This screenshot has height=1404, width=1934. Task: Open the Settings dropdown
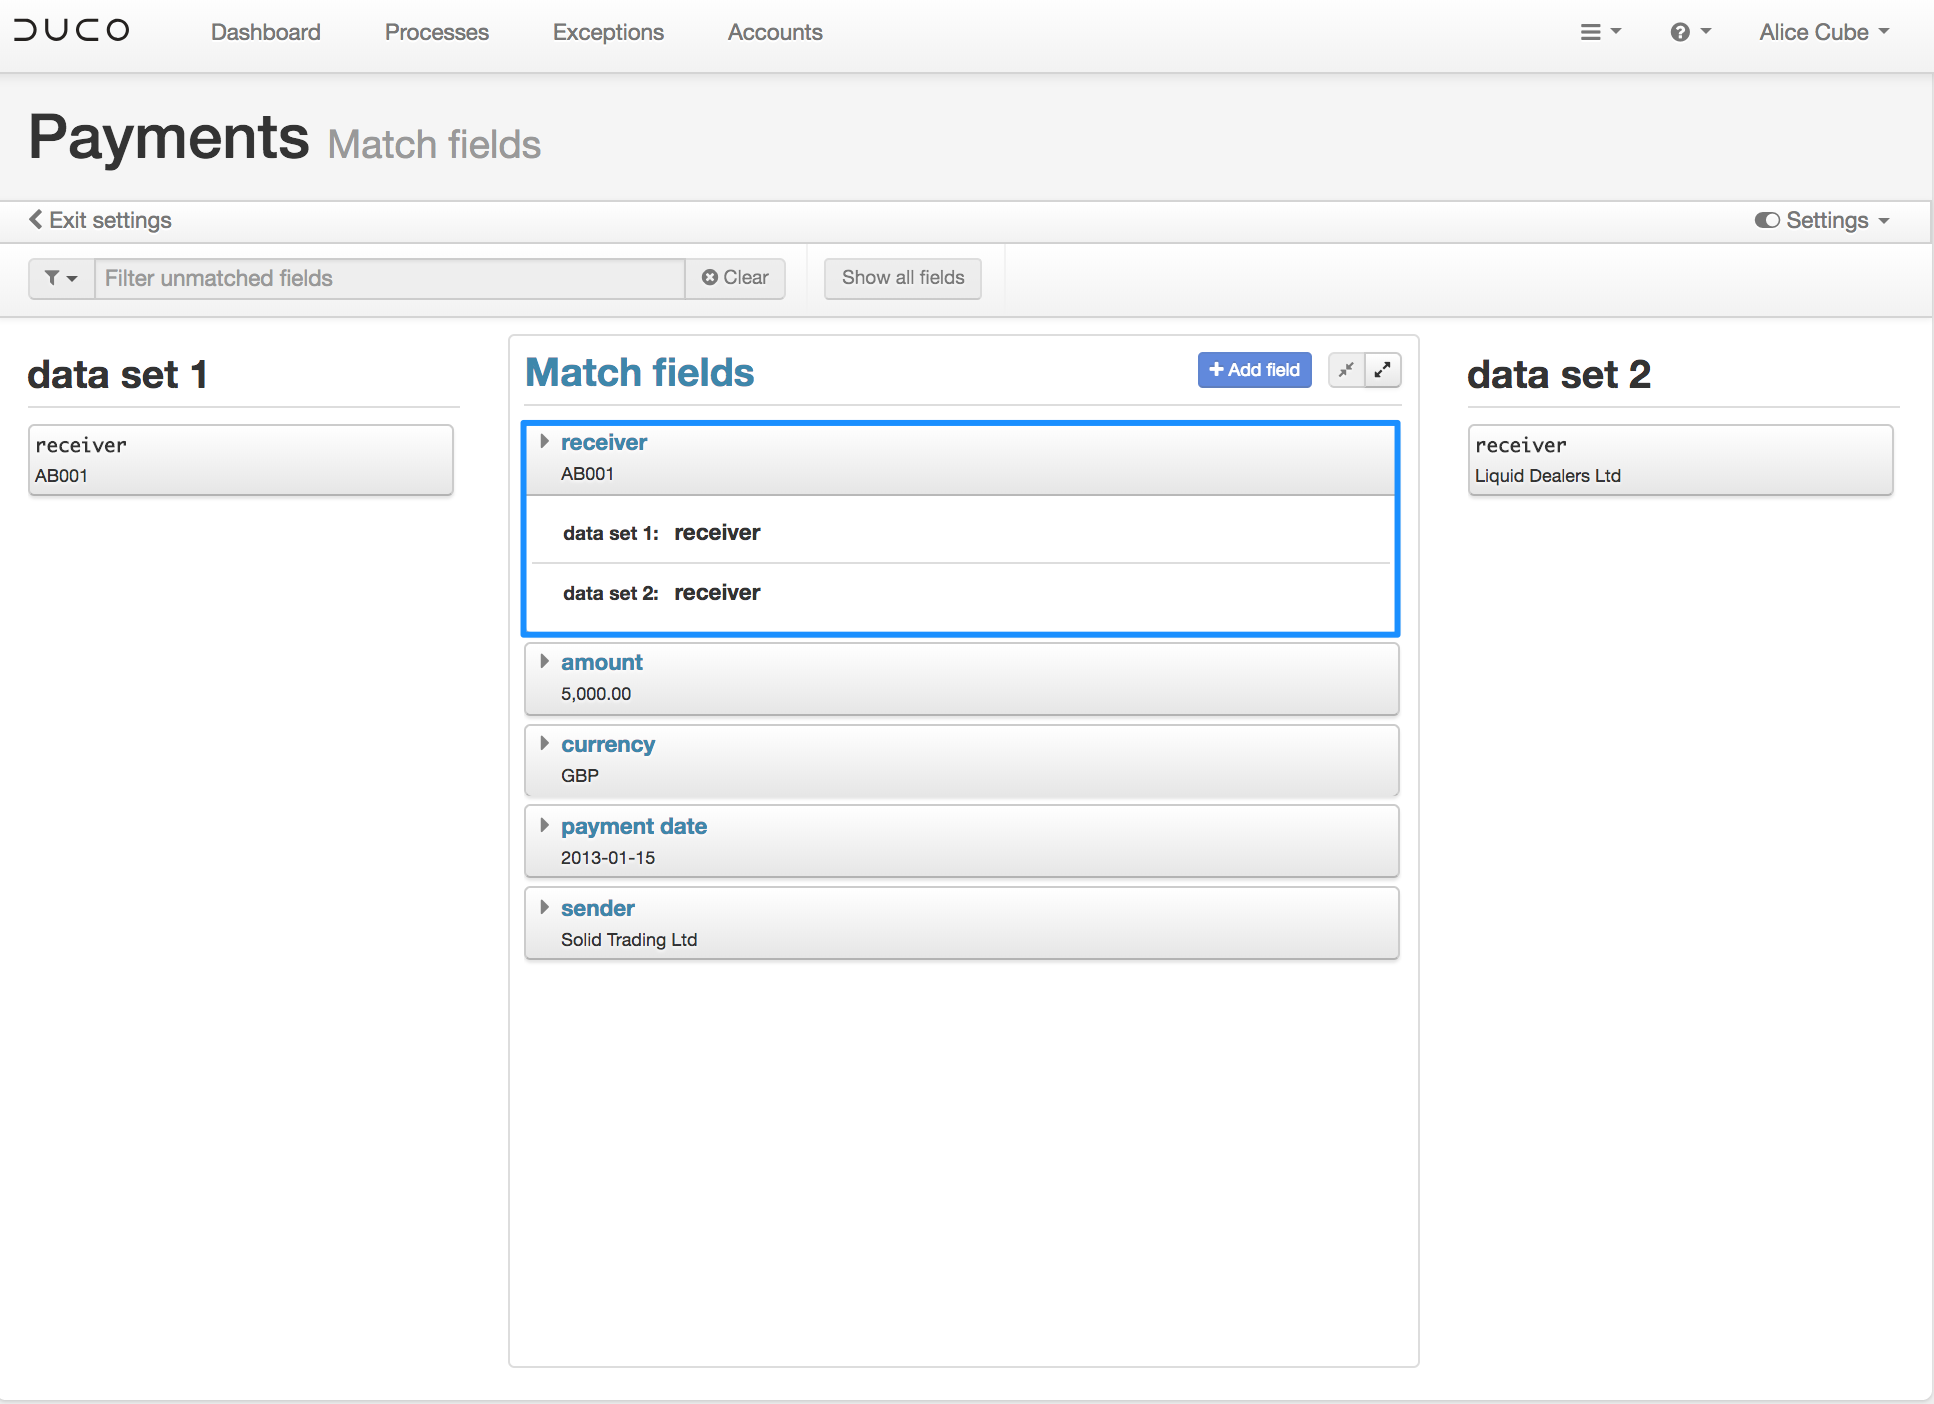click(x=1822, y=220)
